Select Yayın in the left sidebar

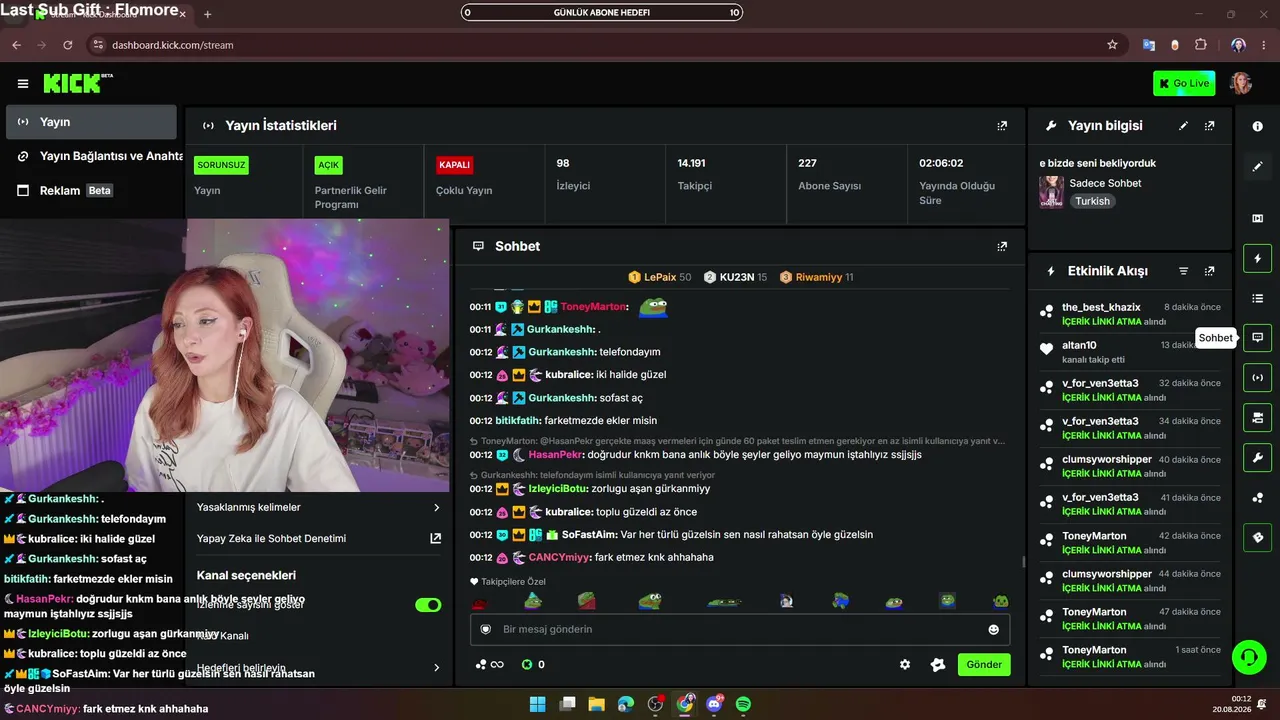(x=91, y=122)
